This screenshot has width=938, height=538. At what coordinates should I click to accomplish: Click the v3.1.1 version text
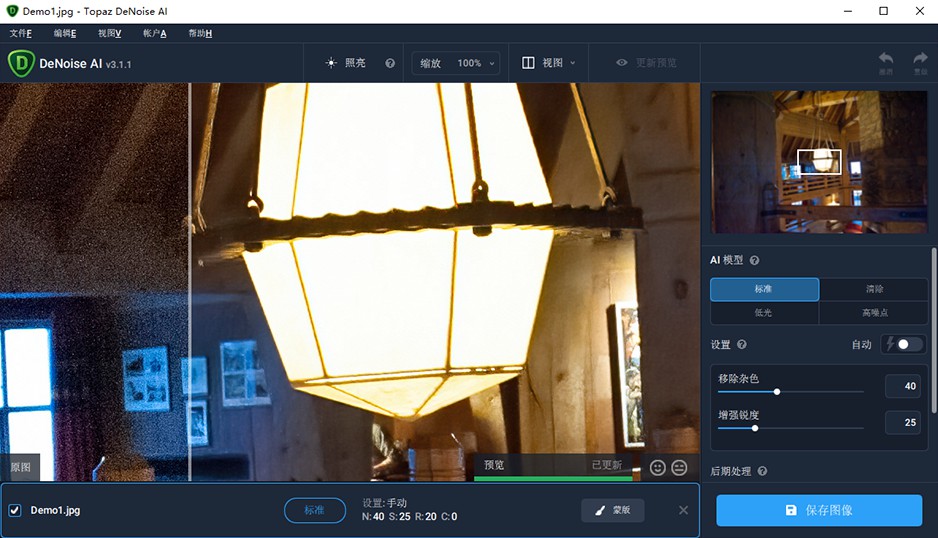coord(118,64)
